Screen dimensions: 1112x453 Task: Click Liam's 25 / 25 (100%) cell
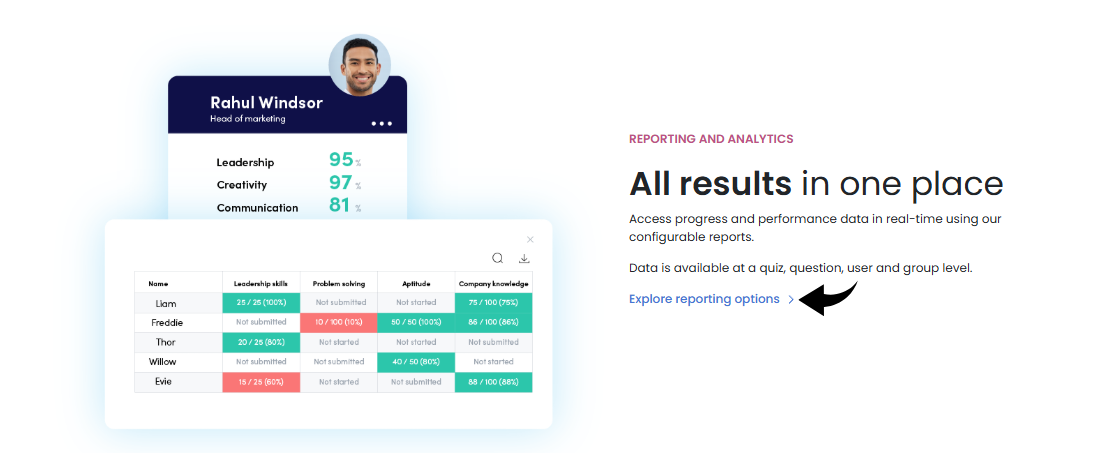click(261, 303)
